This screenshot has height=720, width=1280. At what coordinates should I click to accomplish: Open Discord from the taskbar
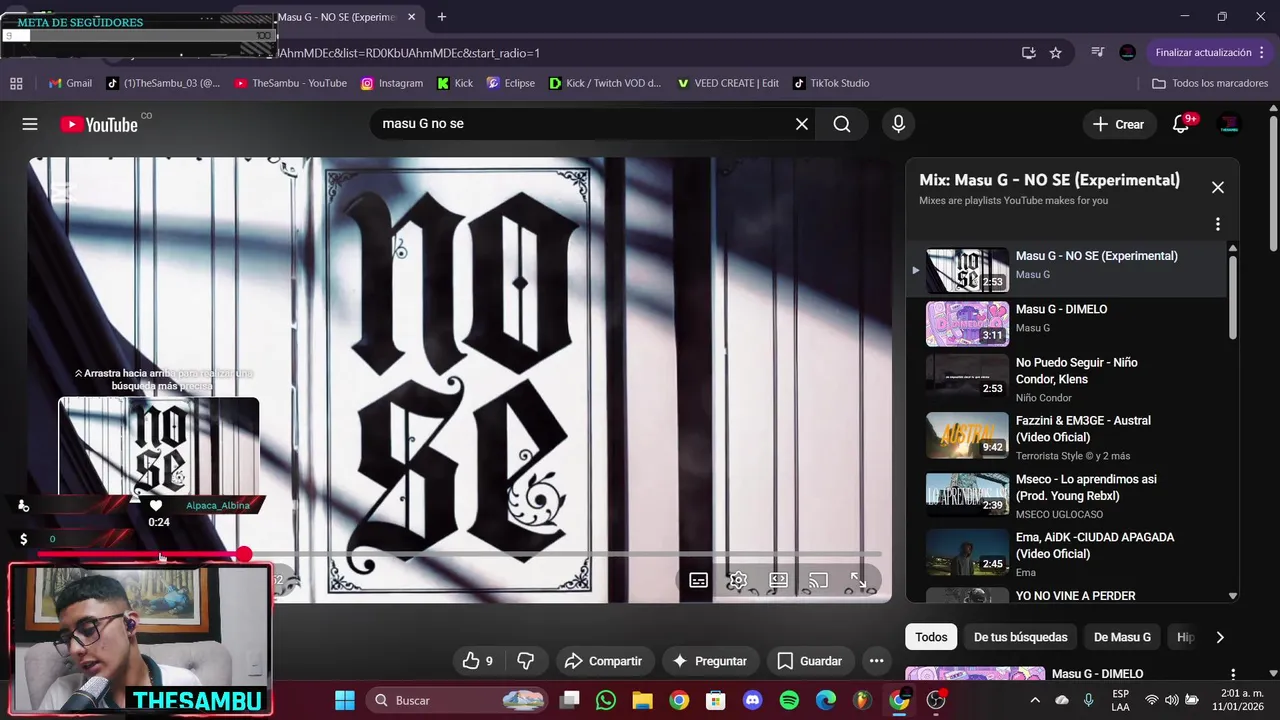(752, 700)
